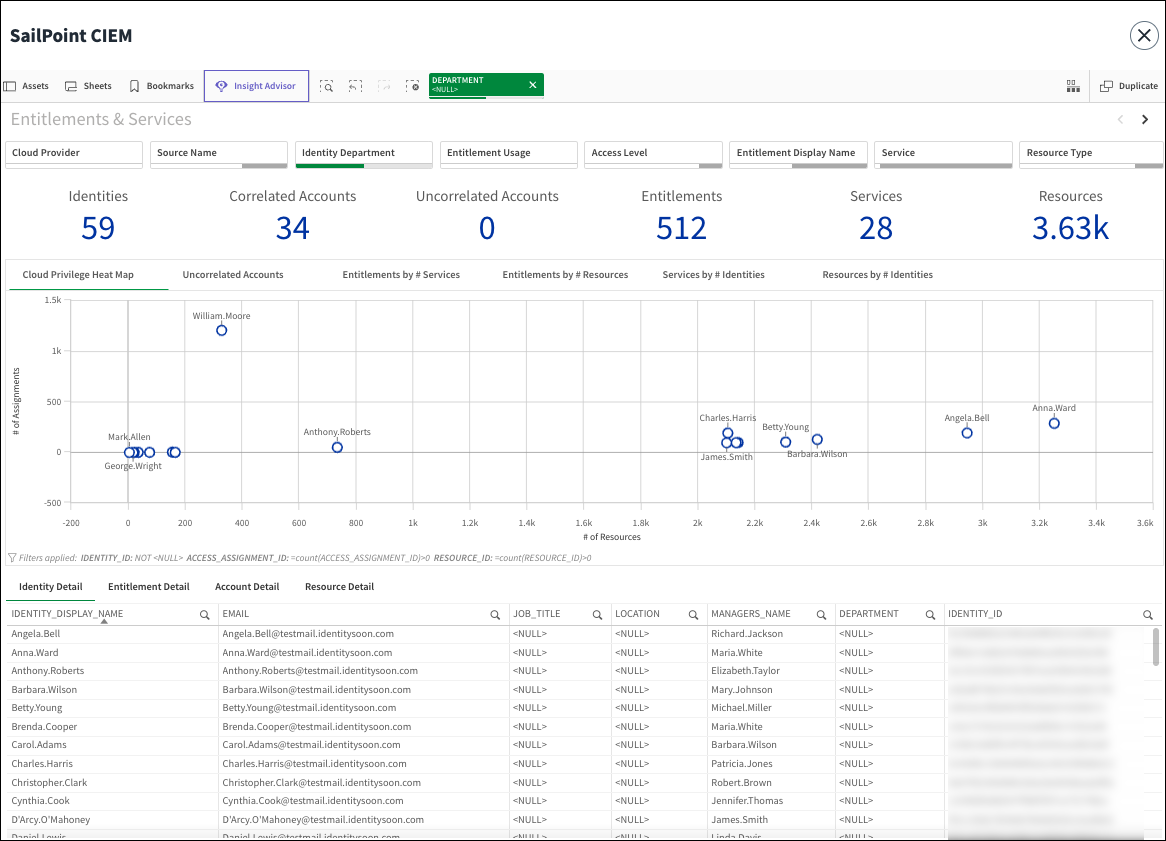The height and width of the screenshot is (841, 1166).
Task: Switch to Resources by # Identities tab
Action: click(877, 275)
